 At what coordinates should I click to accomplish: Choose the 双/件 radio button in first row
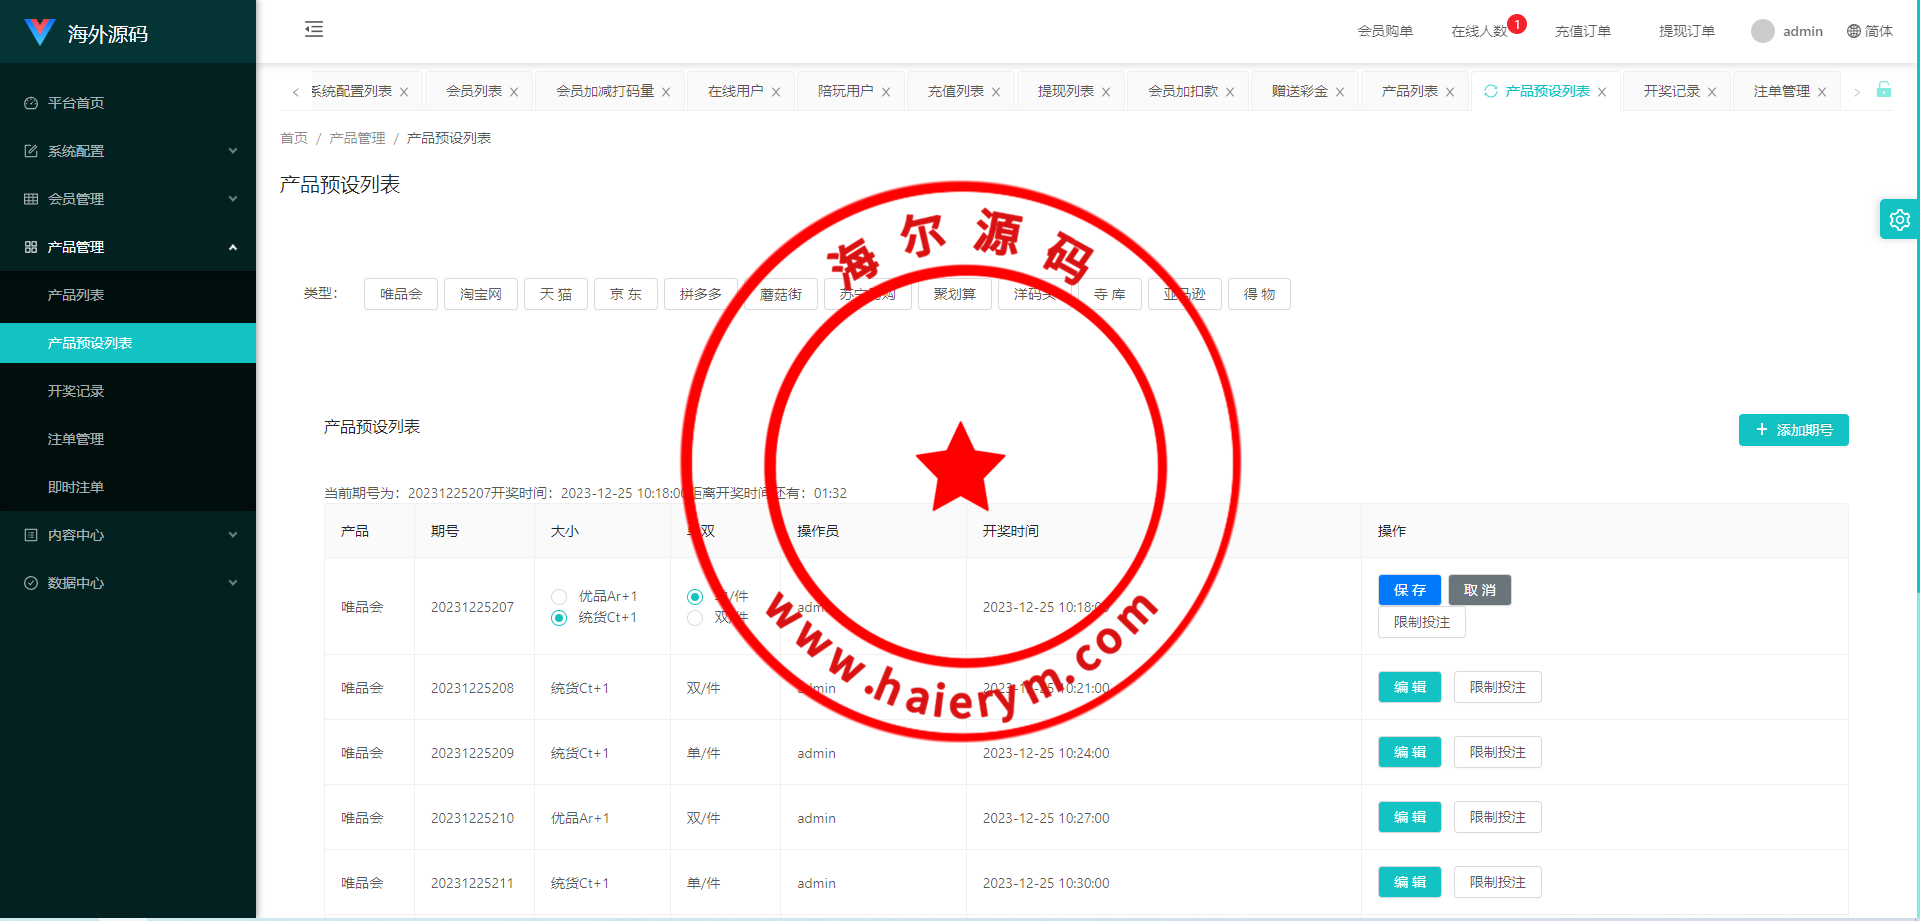click(x=695, y=618)
